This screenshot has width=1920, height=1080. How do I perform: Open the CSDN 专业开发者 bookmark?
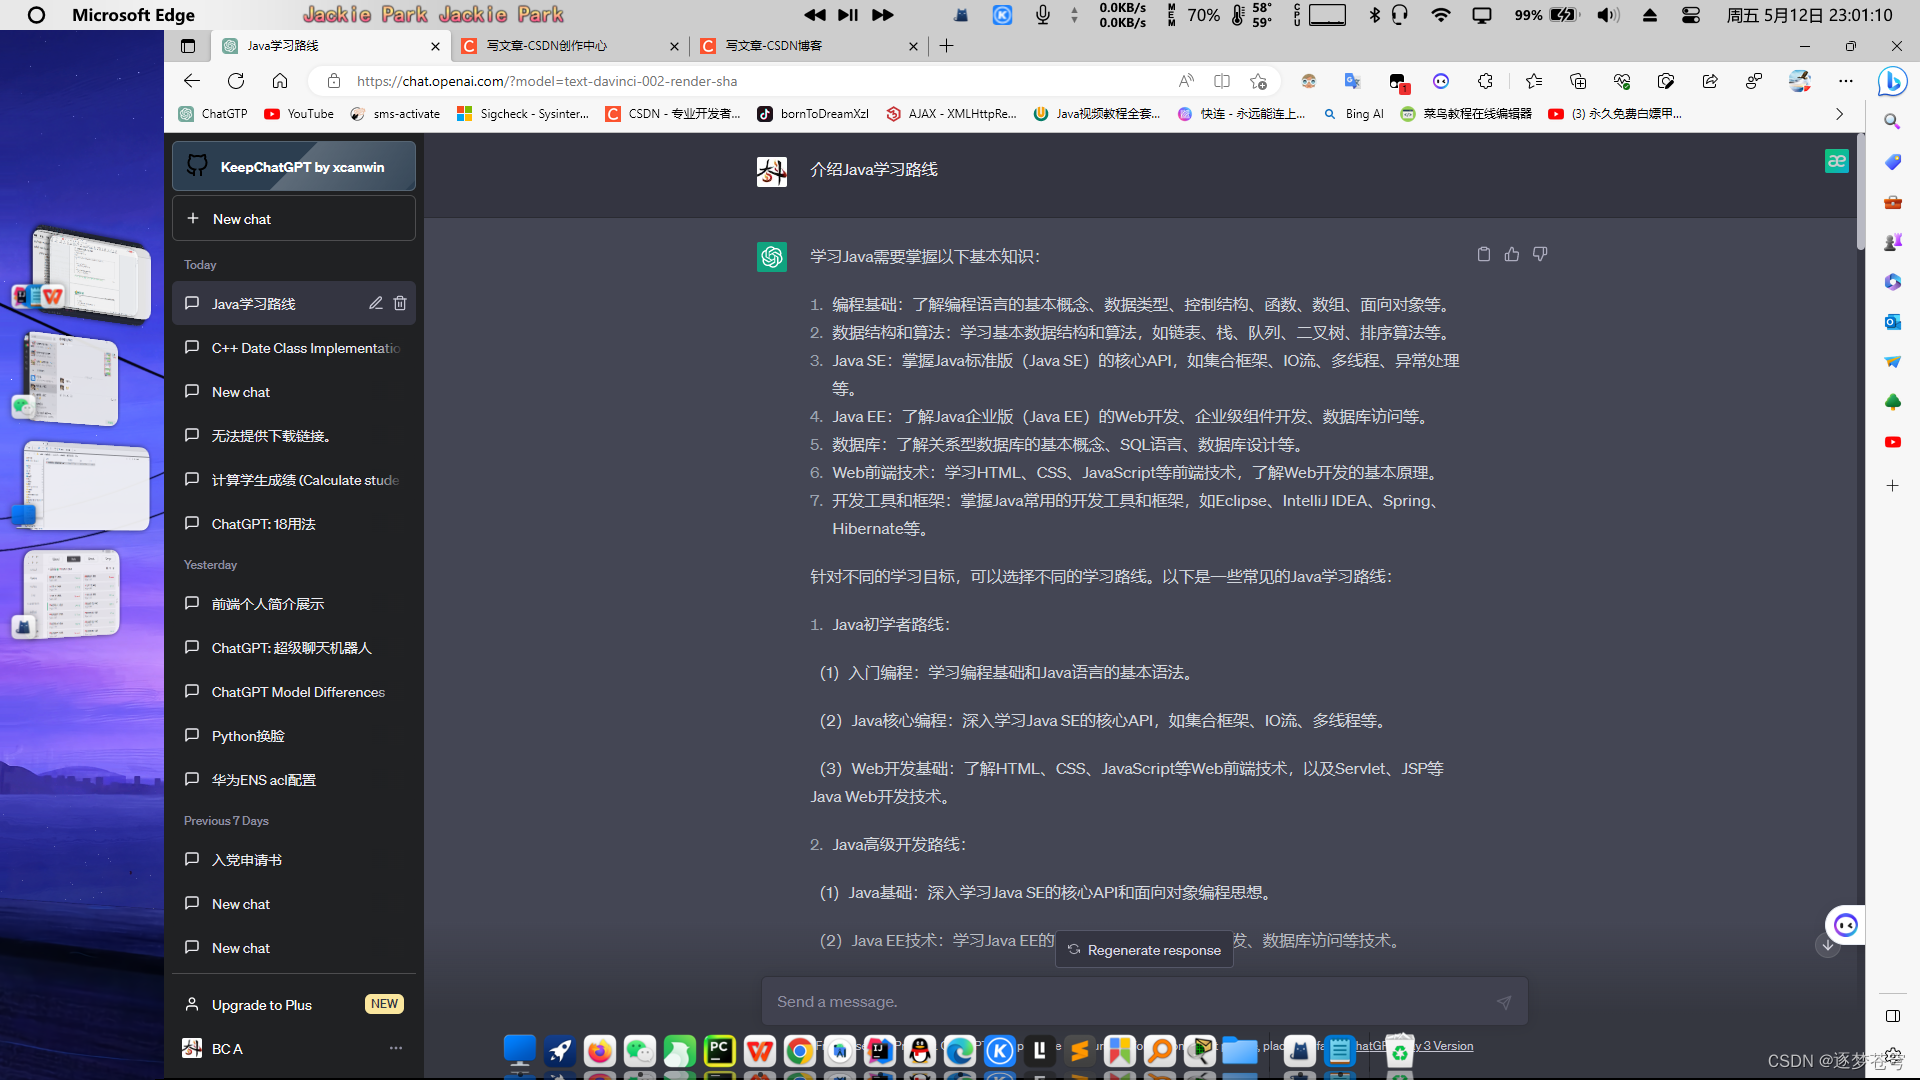click(x=673, y=114)
